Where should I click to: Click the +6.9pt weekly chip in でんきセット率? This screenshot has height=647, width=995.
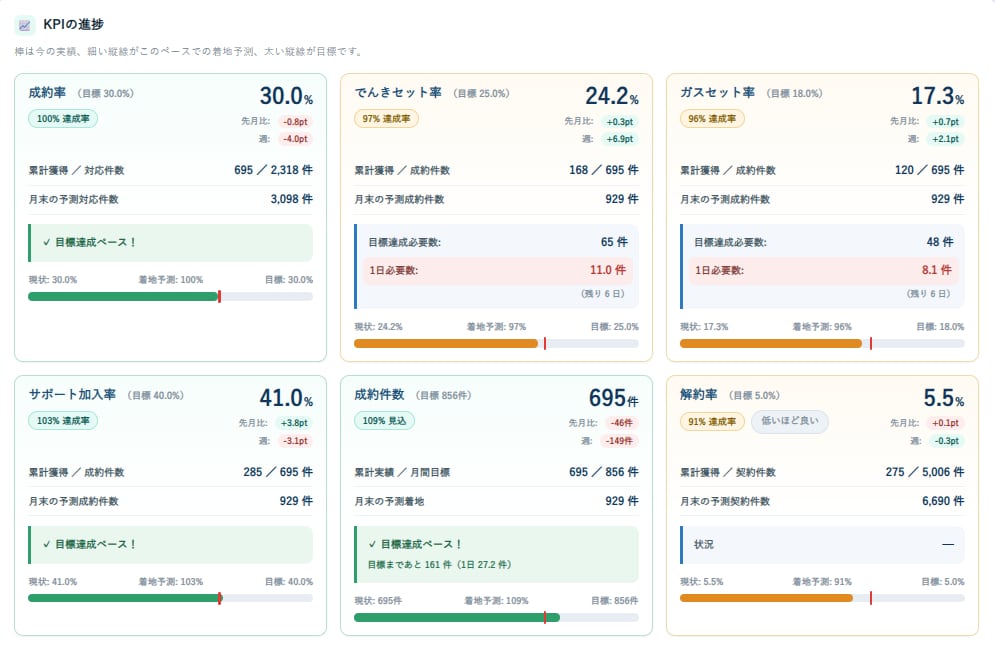620,139
